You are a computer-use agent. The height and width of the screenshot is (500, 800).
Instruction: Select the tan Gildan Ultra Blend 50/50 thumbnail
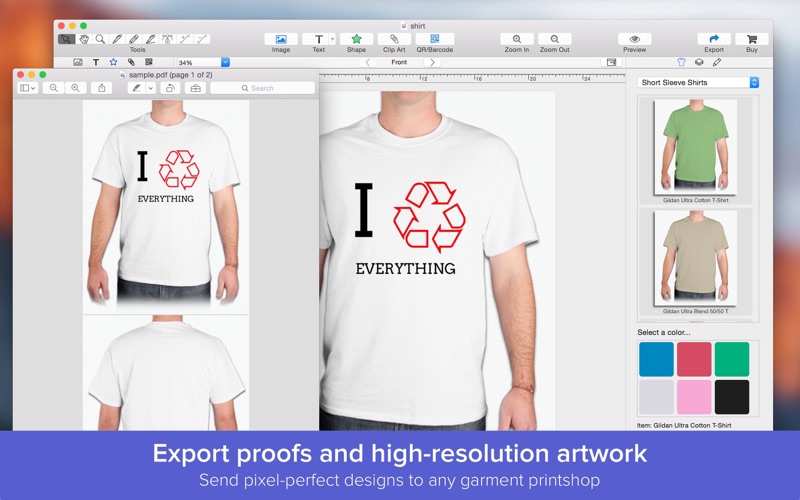pos(695,258)
